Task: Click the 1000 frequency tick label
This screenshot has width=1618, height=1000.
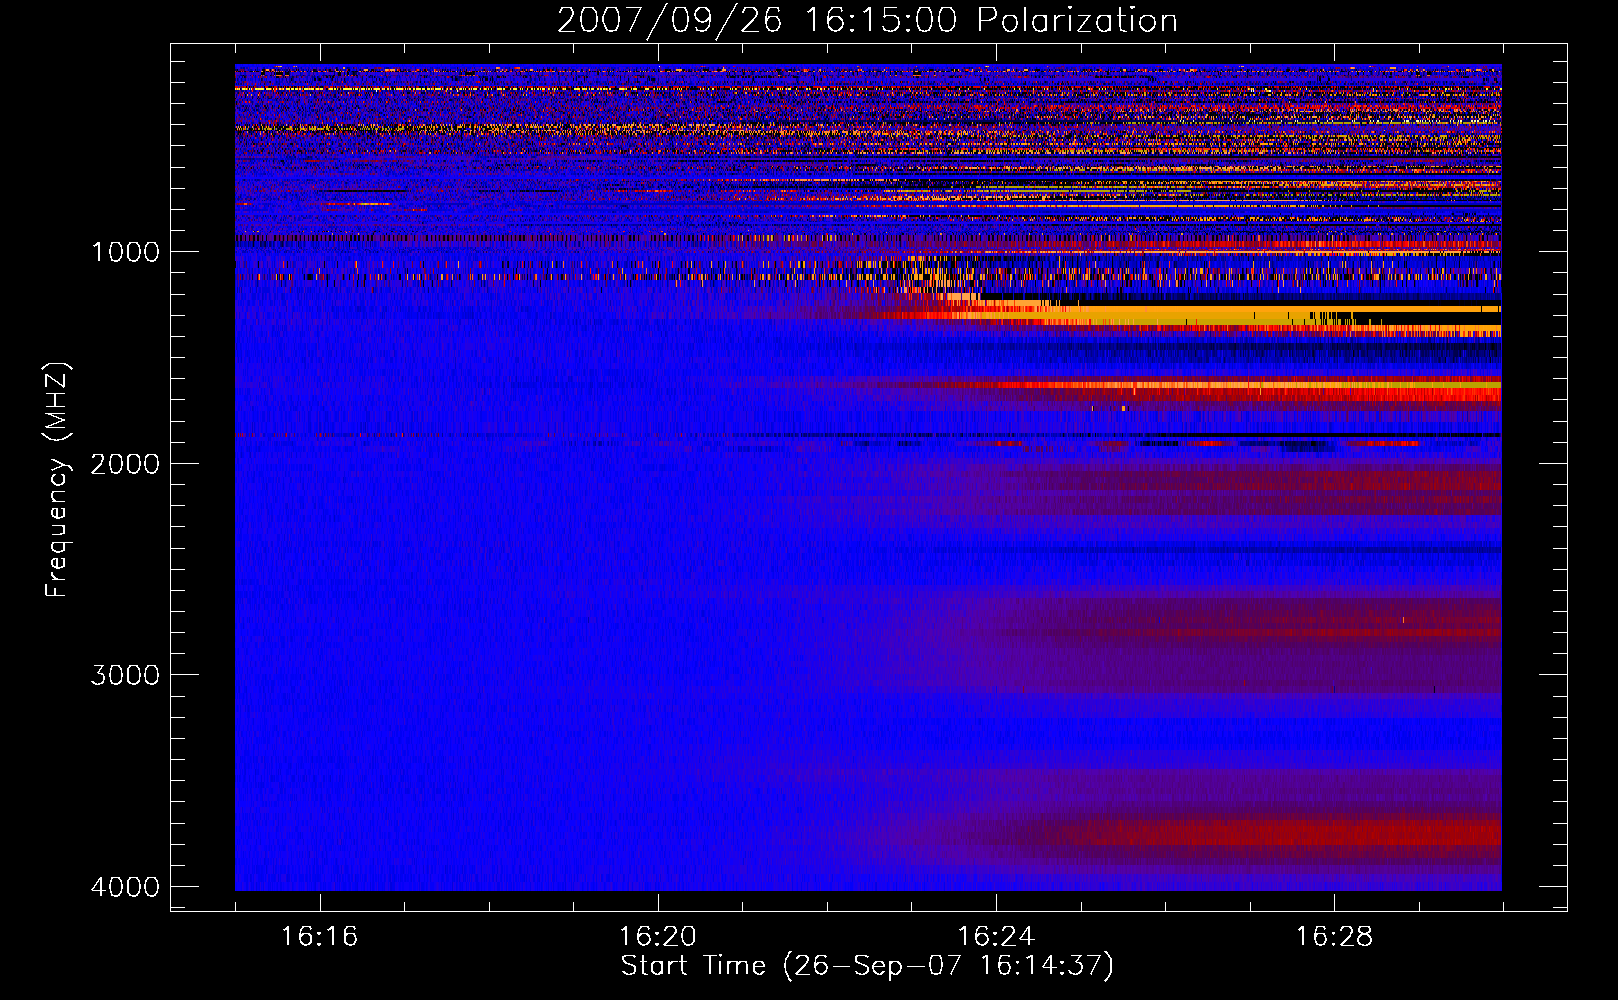Action: [125, 252]
